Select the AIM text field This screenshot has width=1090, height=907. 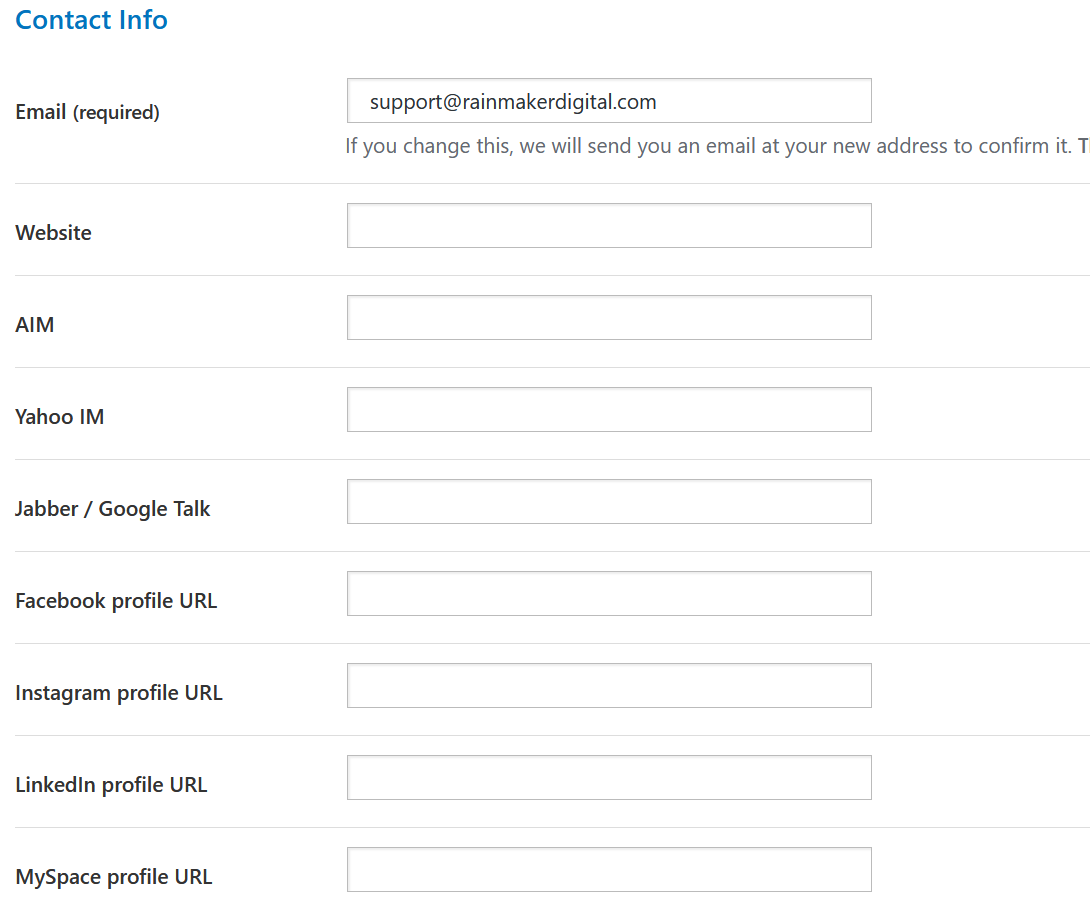click(609, 318)
